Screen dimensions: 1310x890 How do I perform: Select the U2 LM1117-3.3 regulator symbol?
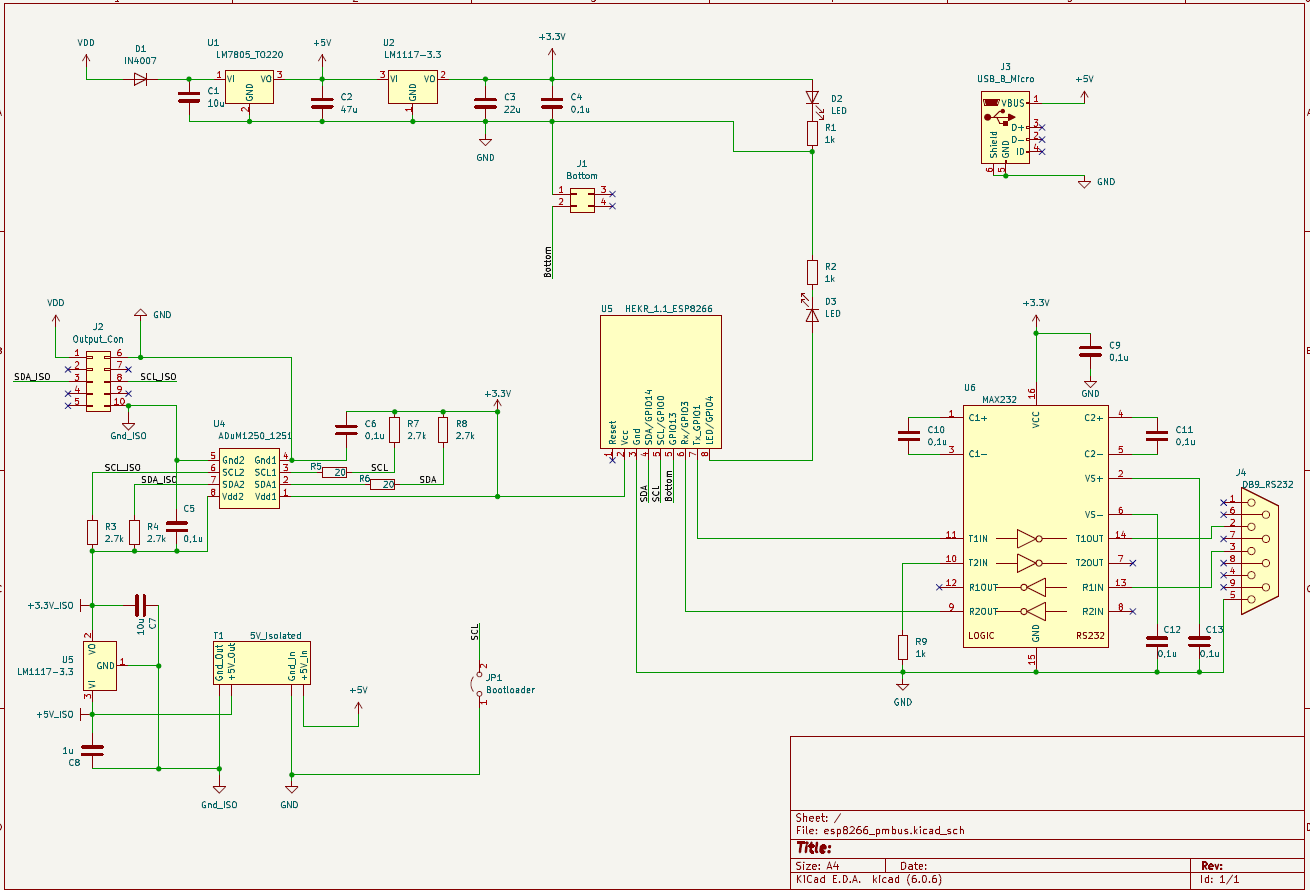pyautogui.click(x=413, y=87)
